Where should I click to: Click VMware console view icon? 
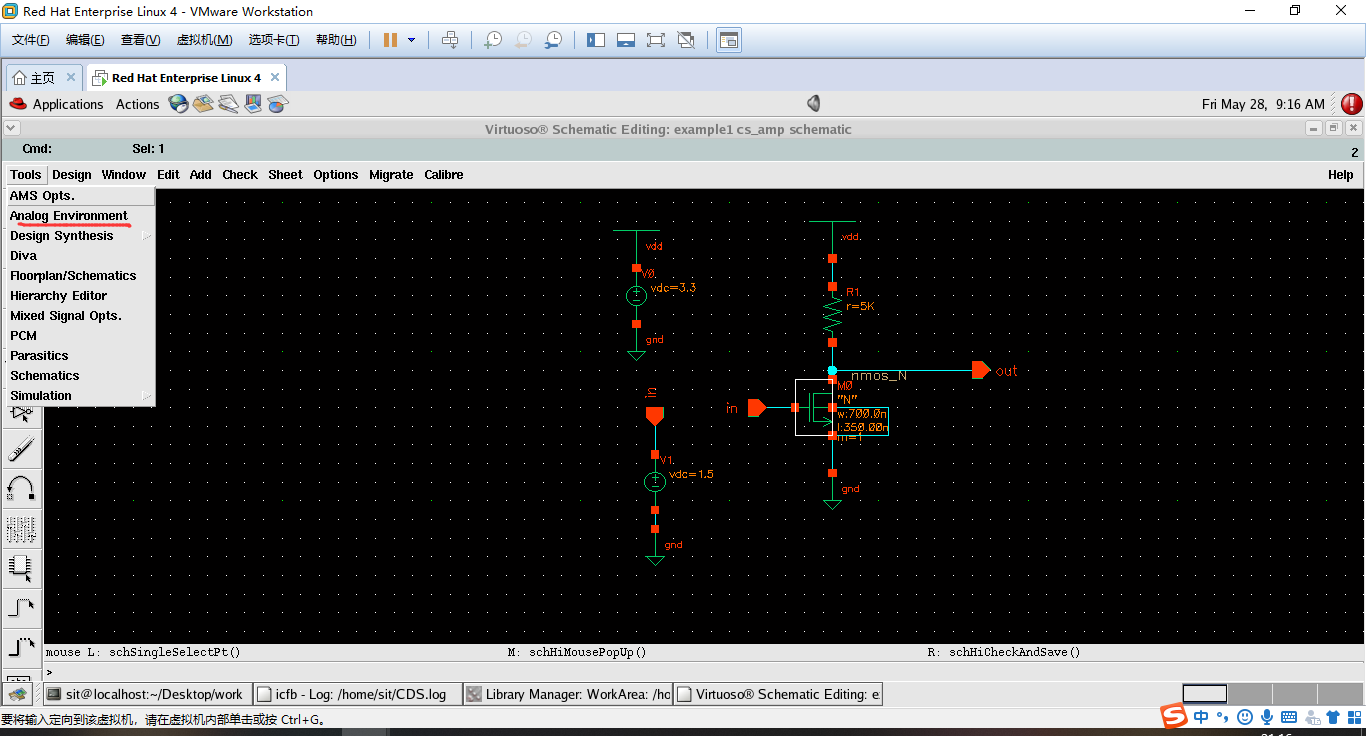click(729, 40)
